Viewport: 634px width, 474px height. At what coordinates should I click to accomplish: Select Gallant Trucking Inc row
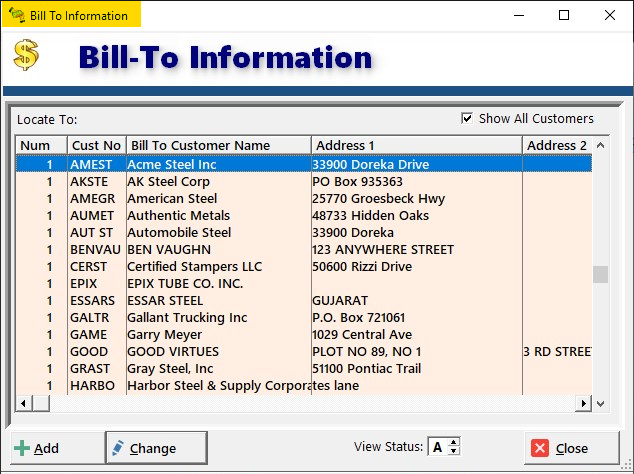point(304,317)
